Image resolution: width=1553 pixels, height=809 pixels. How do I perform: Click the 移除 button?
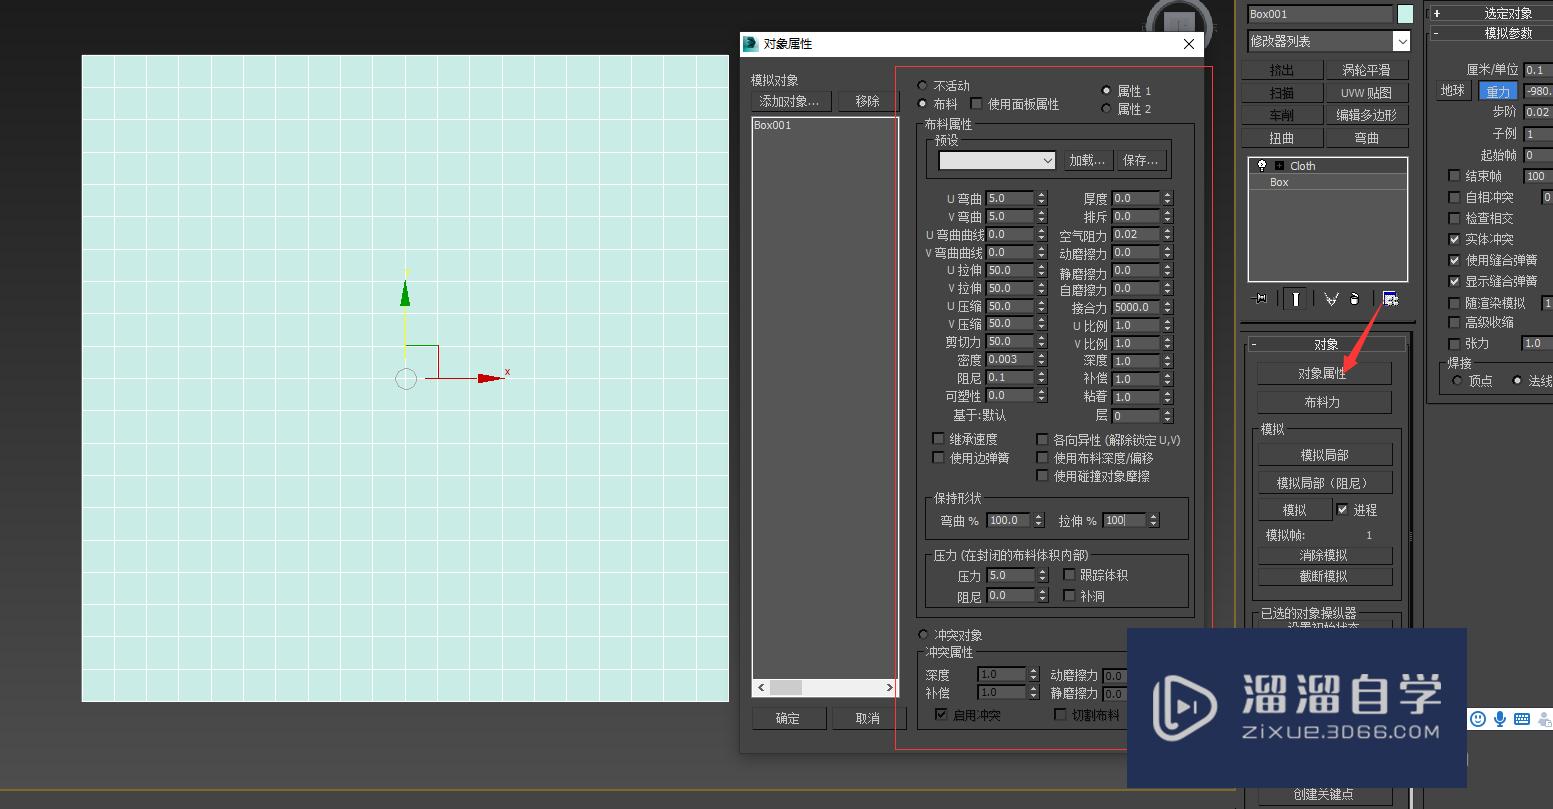(x=868, y=101)
